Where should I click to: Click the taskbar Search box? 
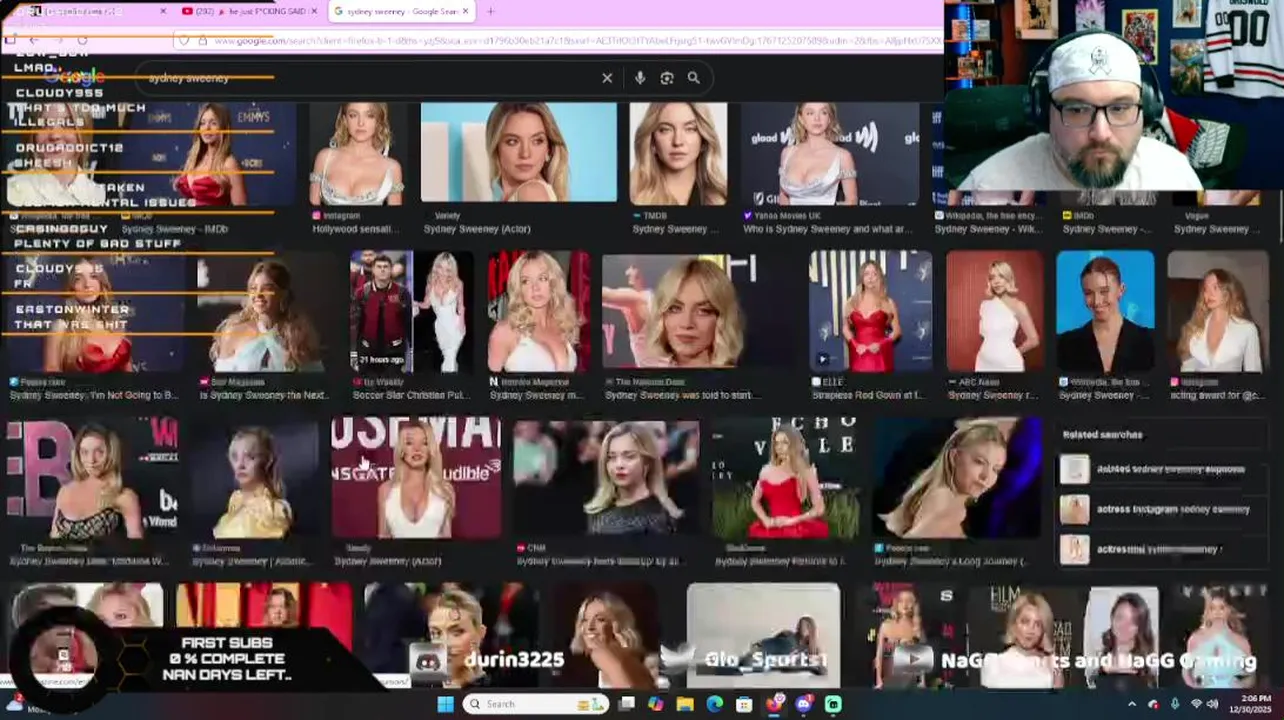coord(537,704)
